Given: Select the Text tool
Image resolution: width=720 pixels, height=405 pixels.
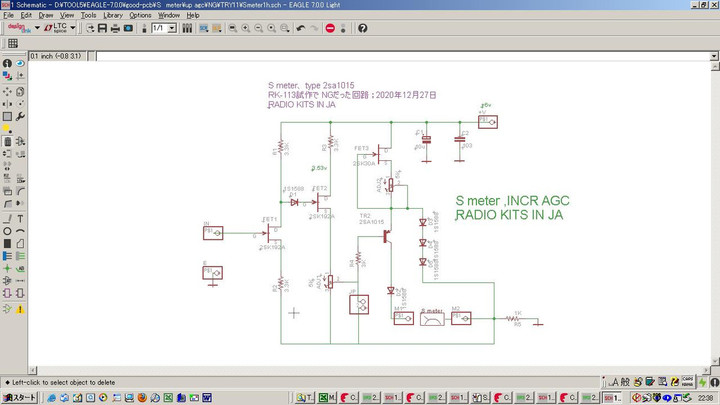Looking at the screenshot, I should coord(21,218).
